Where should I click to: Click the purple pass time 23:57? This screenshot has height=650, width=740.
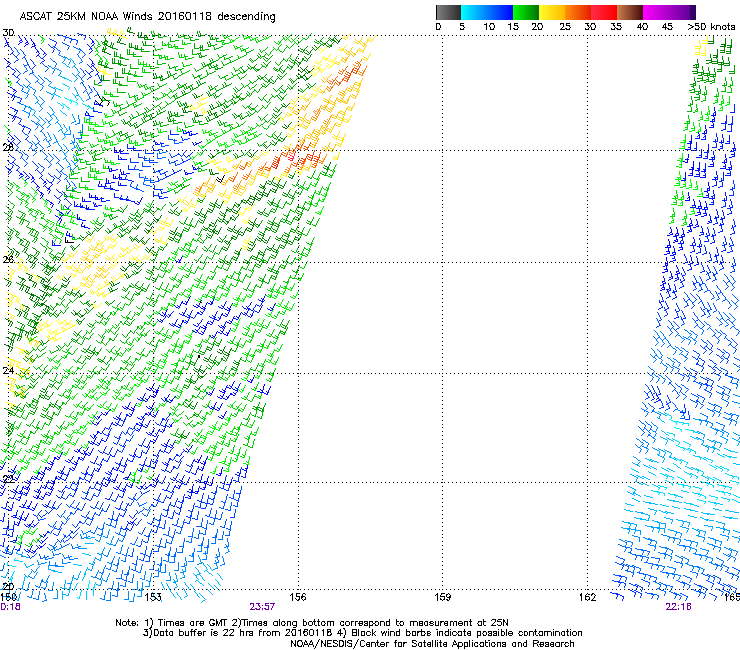(x=262, y=607)
